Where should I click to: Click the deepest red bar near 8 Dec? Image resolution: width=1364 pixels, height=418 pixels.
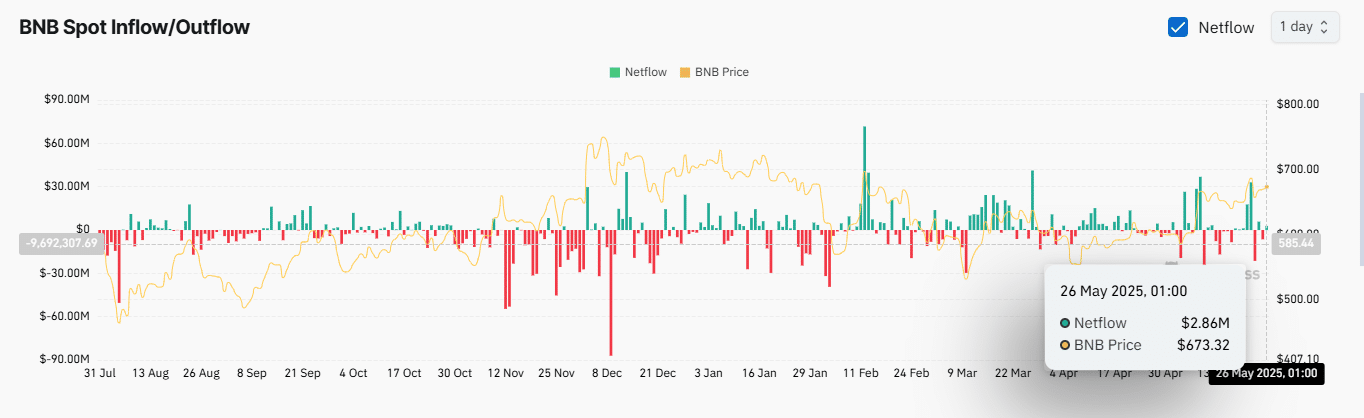click(x=610, y=293)
